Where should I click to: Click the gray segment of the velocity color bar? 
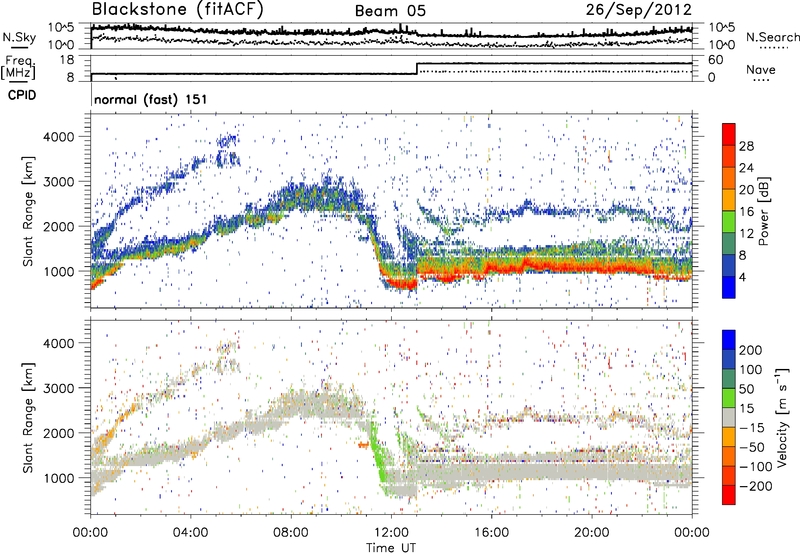point(729,417)
